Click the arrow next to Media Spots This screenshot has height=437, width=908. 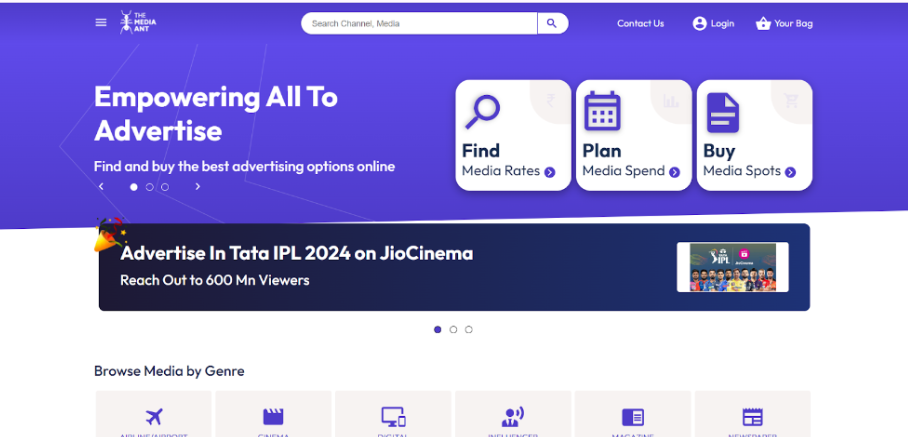(790, 172)
